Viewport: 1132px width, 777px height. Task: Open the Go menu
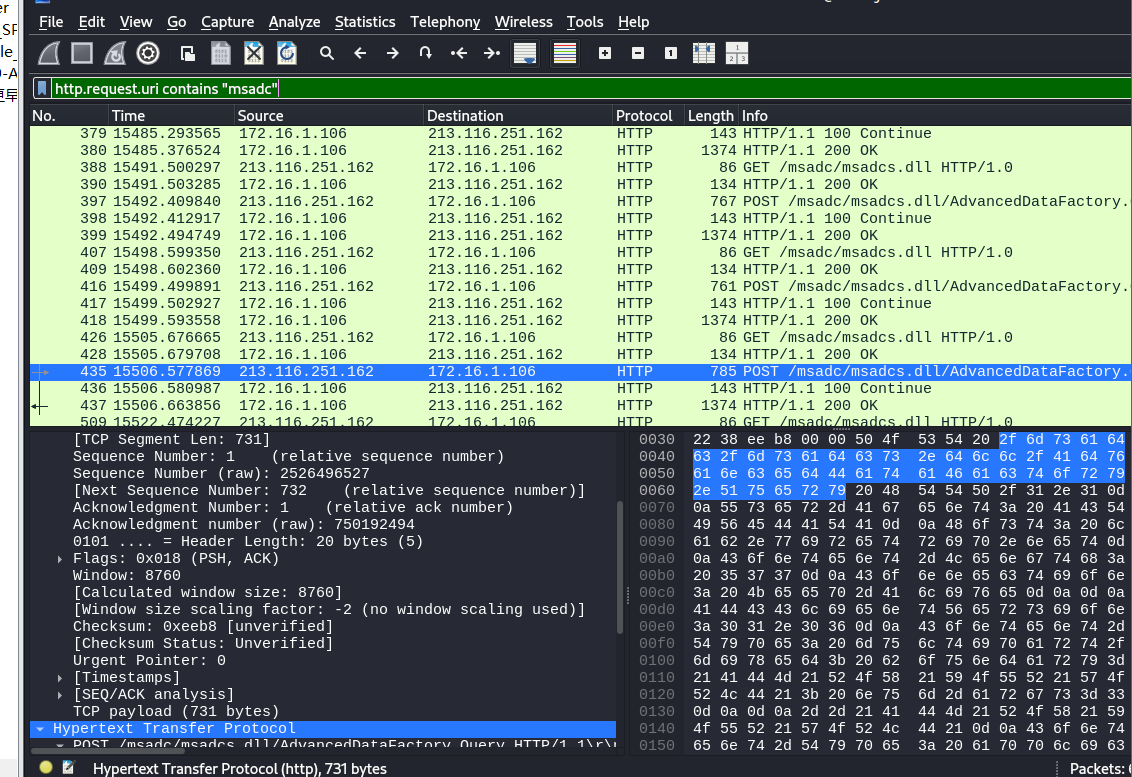click(177, 22)
